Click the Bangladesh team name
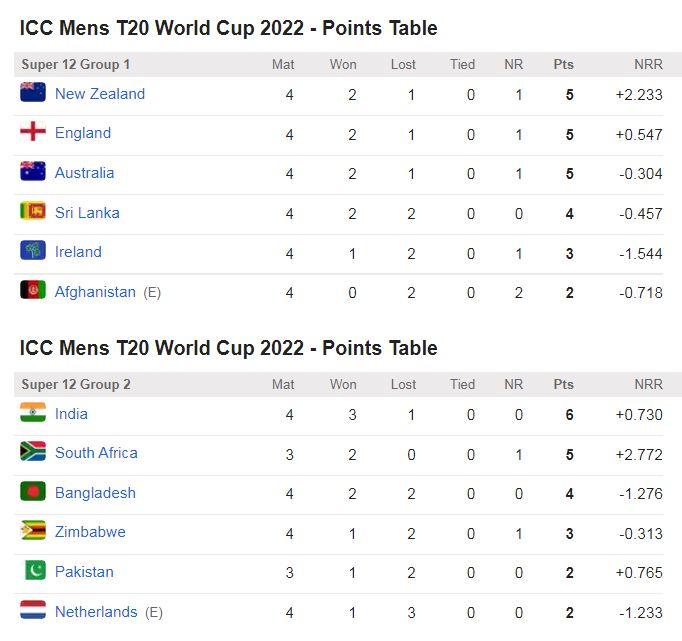 95,493
